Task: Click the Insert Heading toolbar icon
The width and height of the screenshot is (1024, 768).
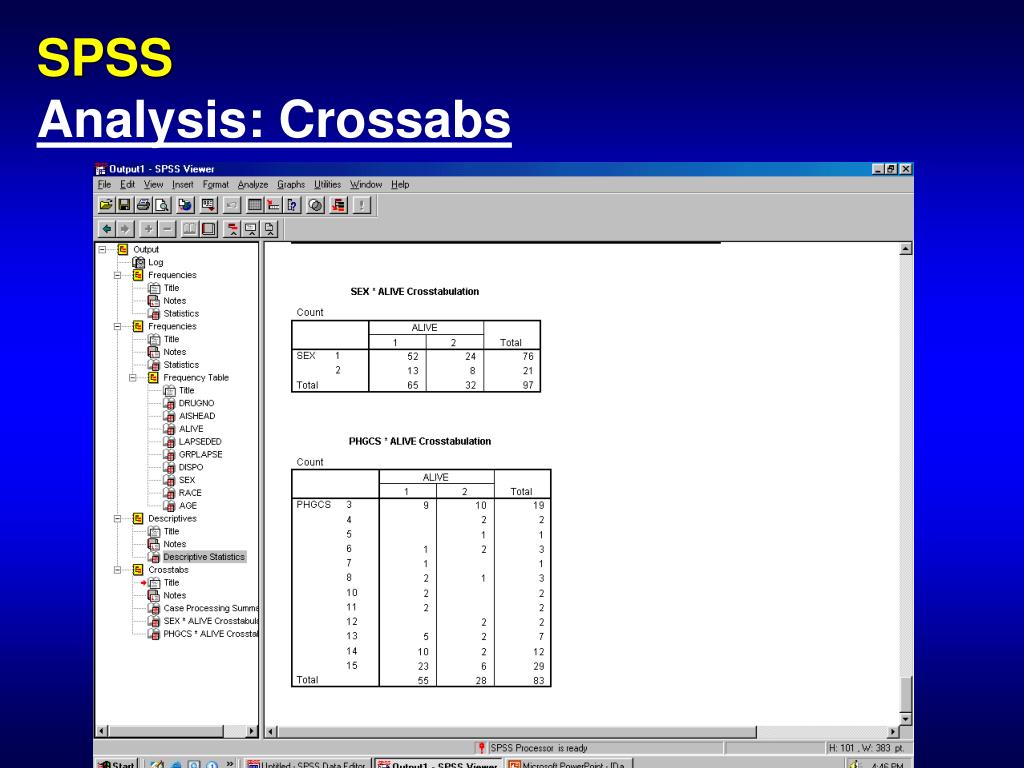Action: pos(232,229)
